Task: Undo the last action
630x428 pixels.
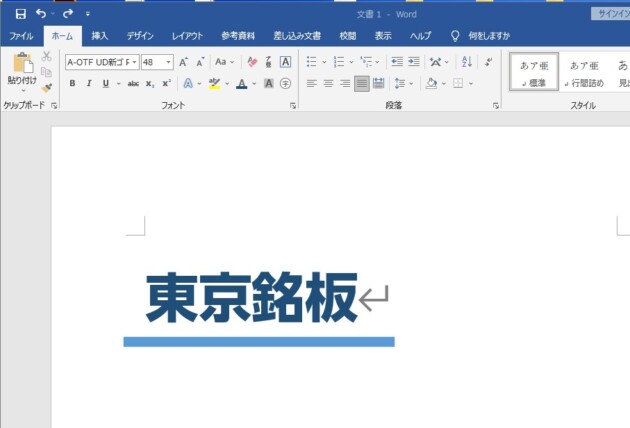Action: 41,14
